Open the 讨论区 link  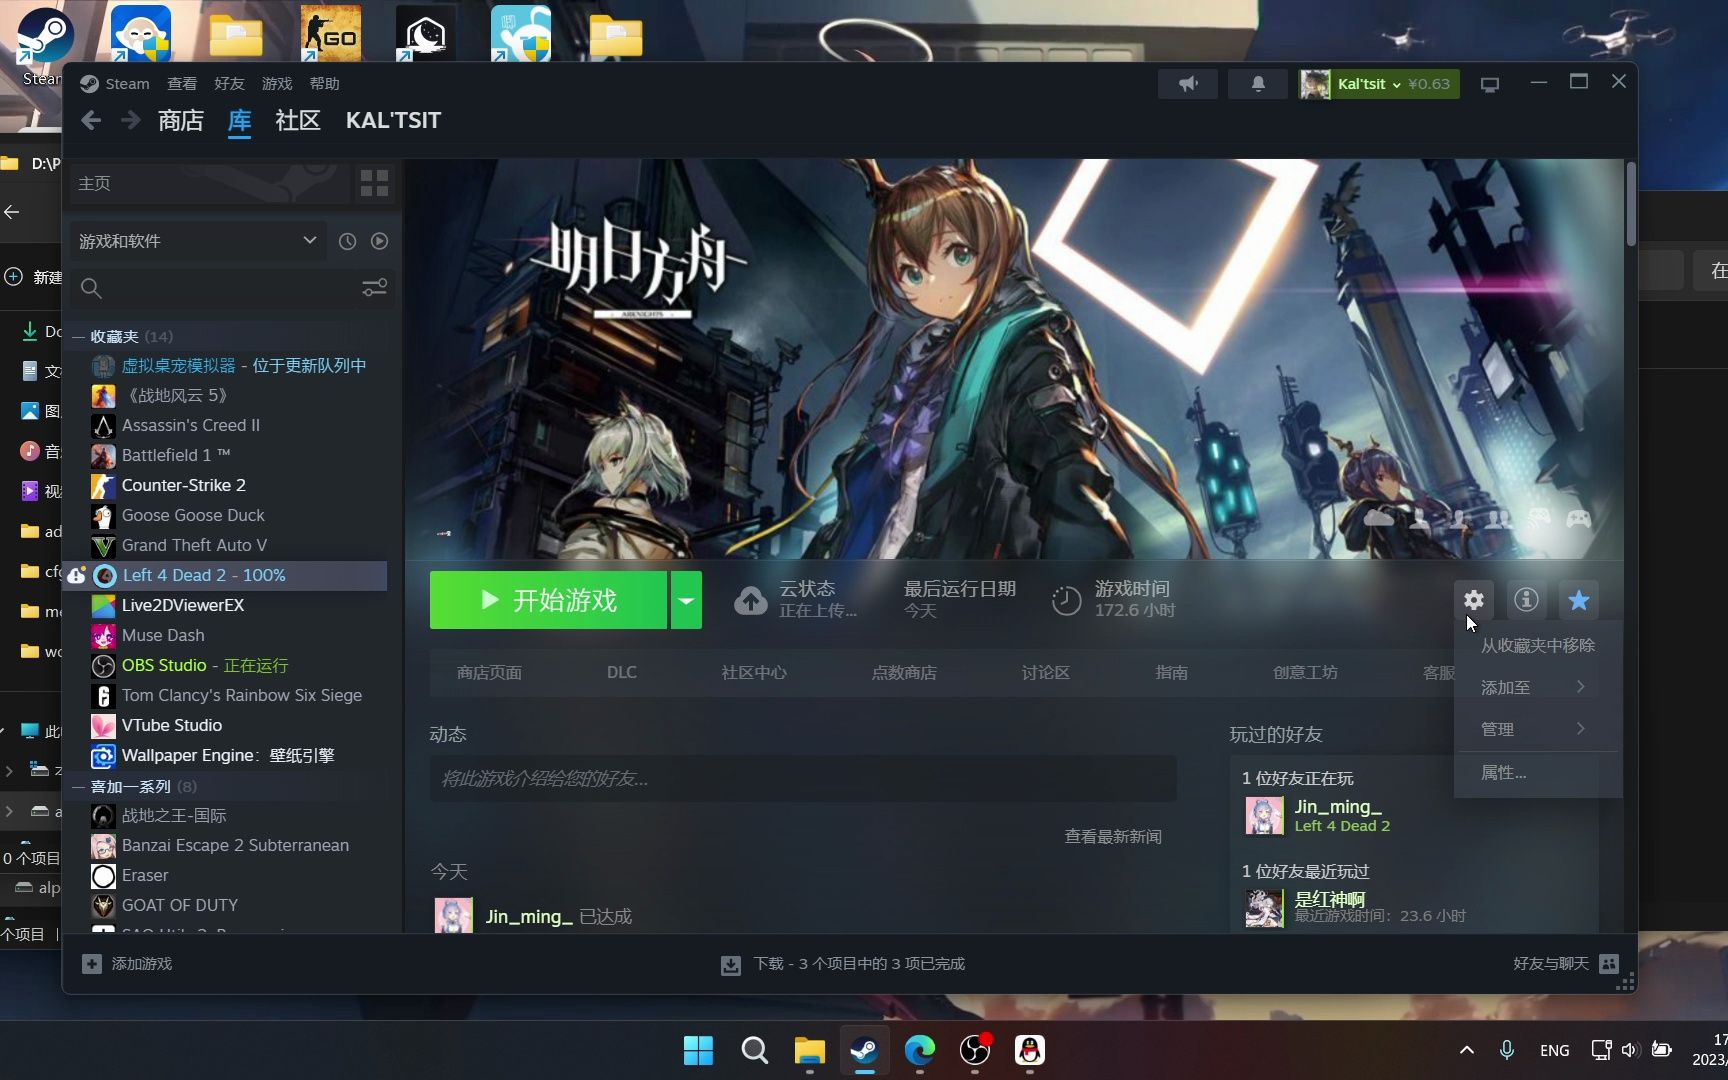point(1046,673)
